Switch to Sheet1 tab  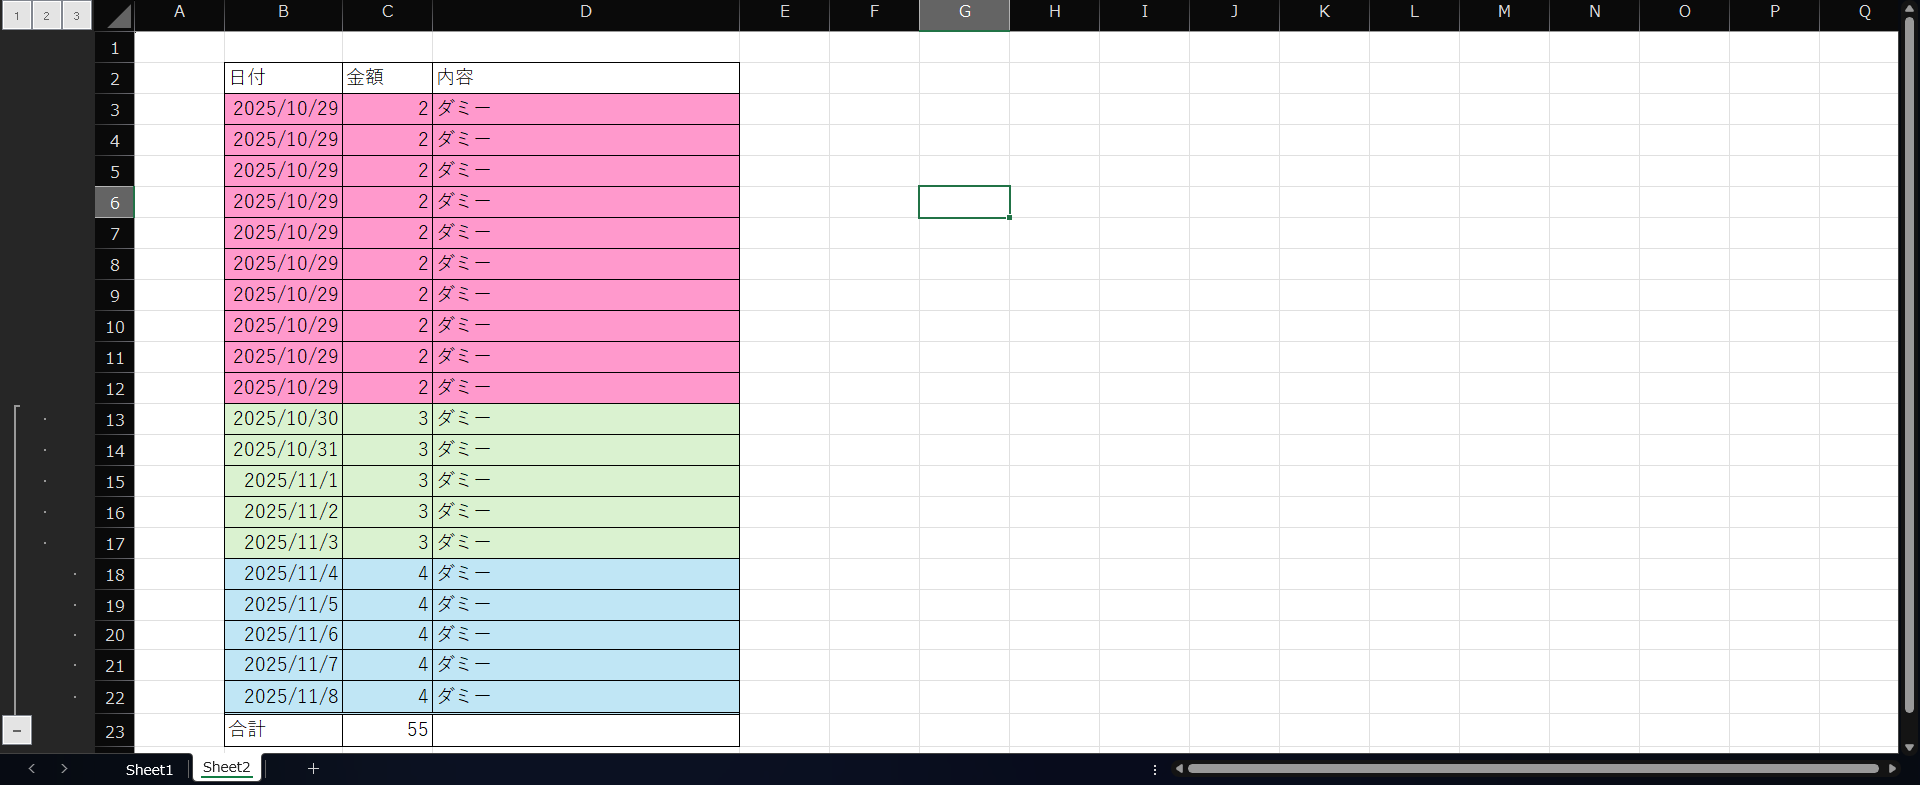(149, 769)
